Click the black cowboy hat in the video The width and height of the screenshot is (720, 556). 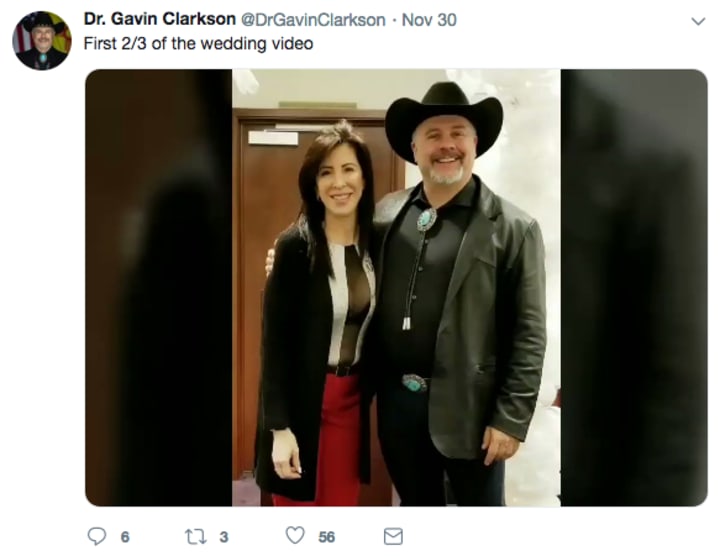click(x=444, y=119)
